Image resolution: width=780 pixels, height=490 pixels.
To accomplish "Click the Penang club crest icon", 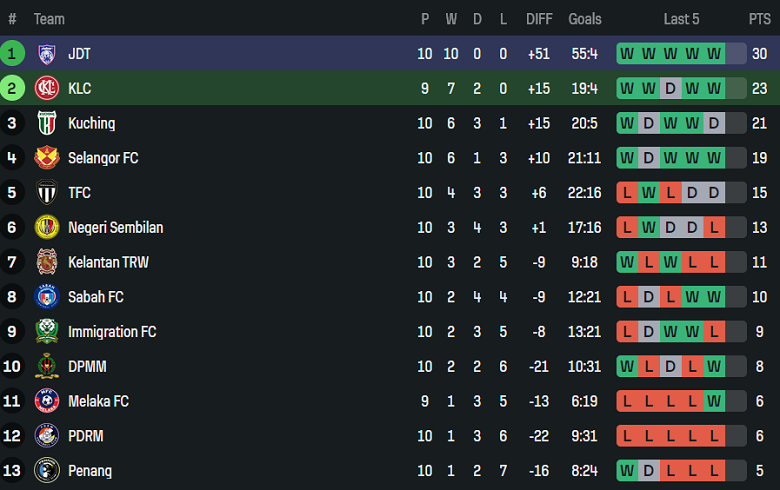I will 47,471.
